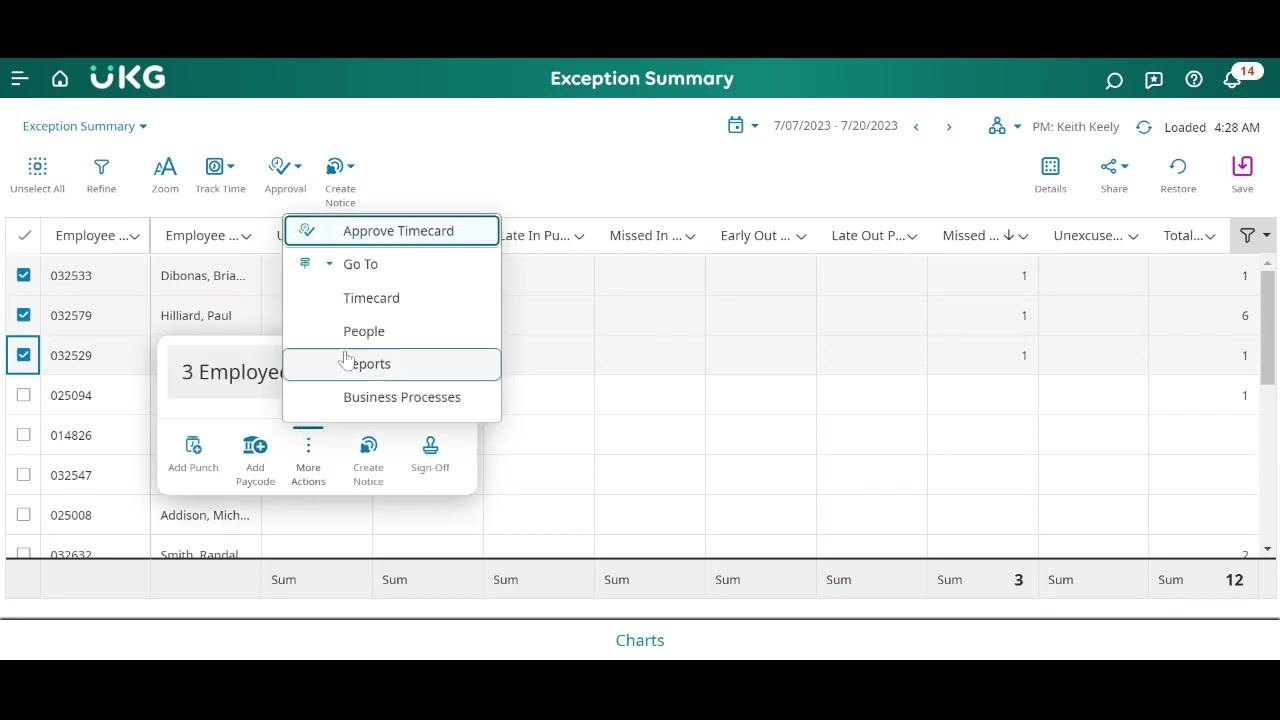
Task: Select Approve Timecard from the menu
Action: 392,231
